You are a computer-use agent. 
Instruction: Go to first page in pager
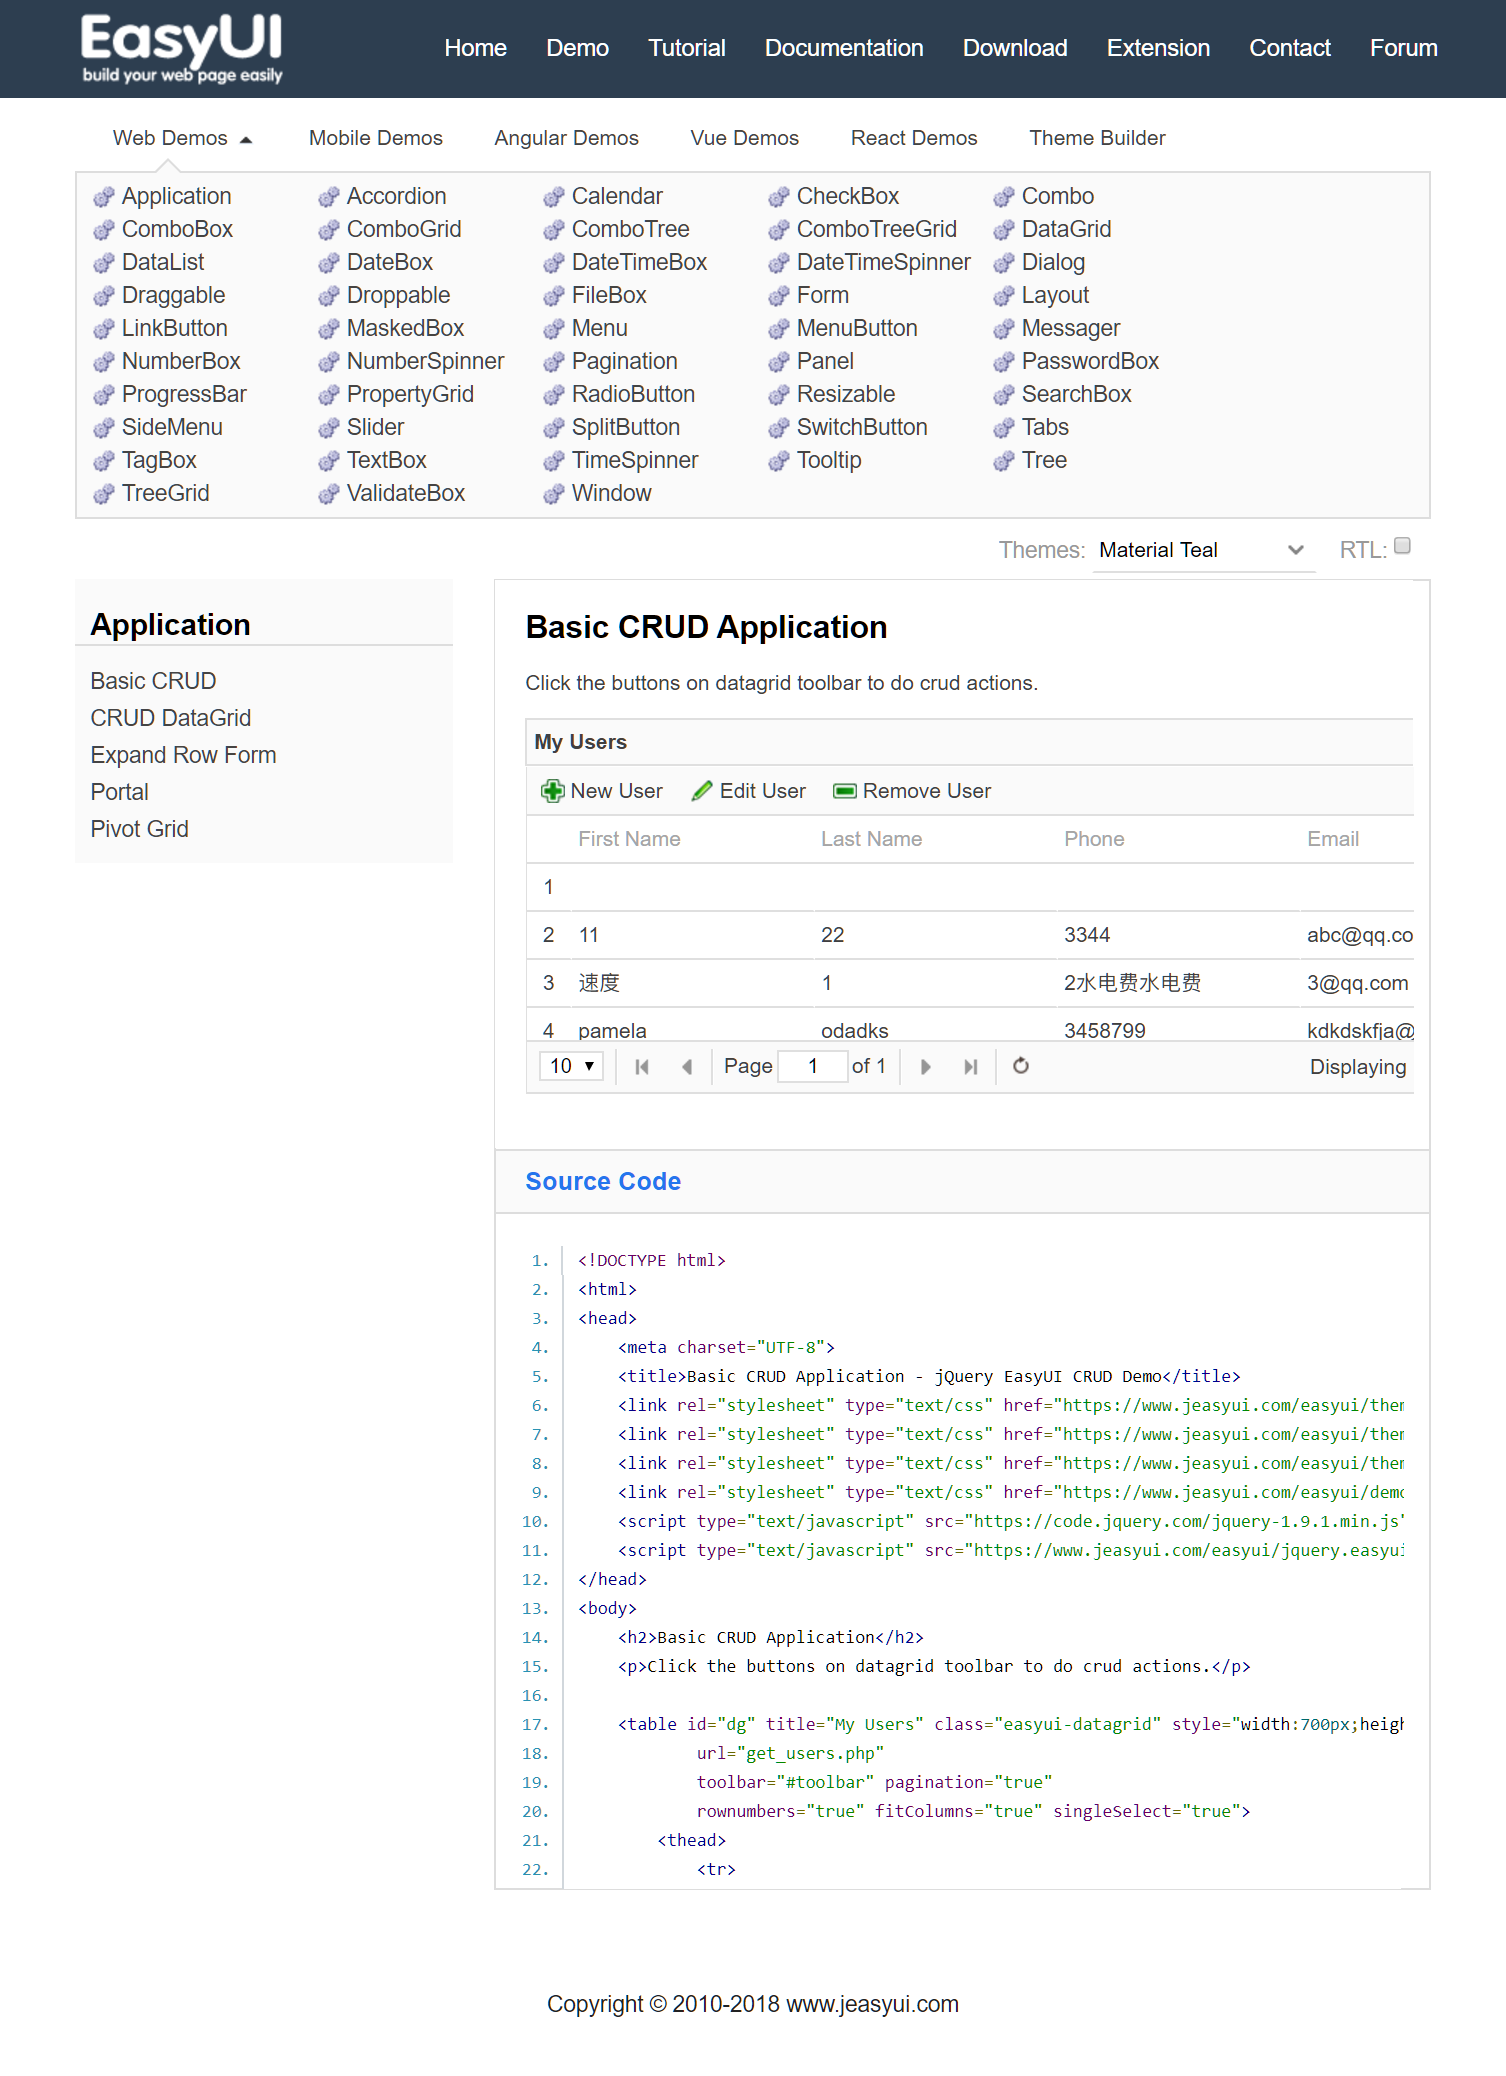pyautogui.click(x=642, y=1067)
